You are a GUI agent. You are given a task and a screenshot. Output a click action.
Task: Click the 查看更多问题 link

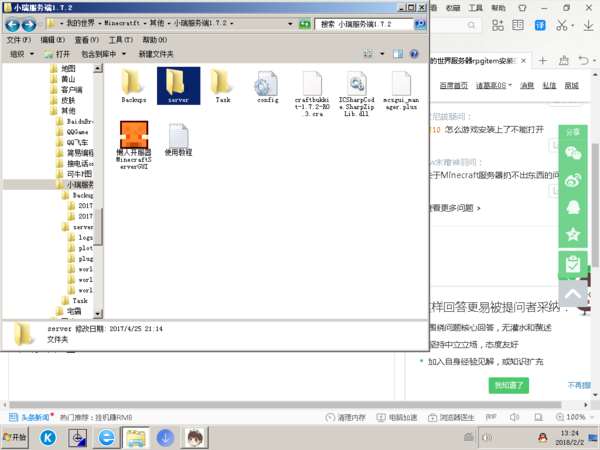[x=455, y=208]
